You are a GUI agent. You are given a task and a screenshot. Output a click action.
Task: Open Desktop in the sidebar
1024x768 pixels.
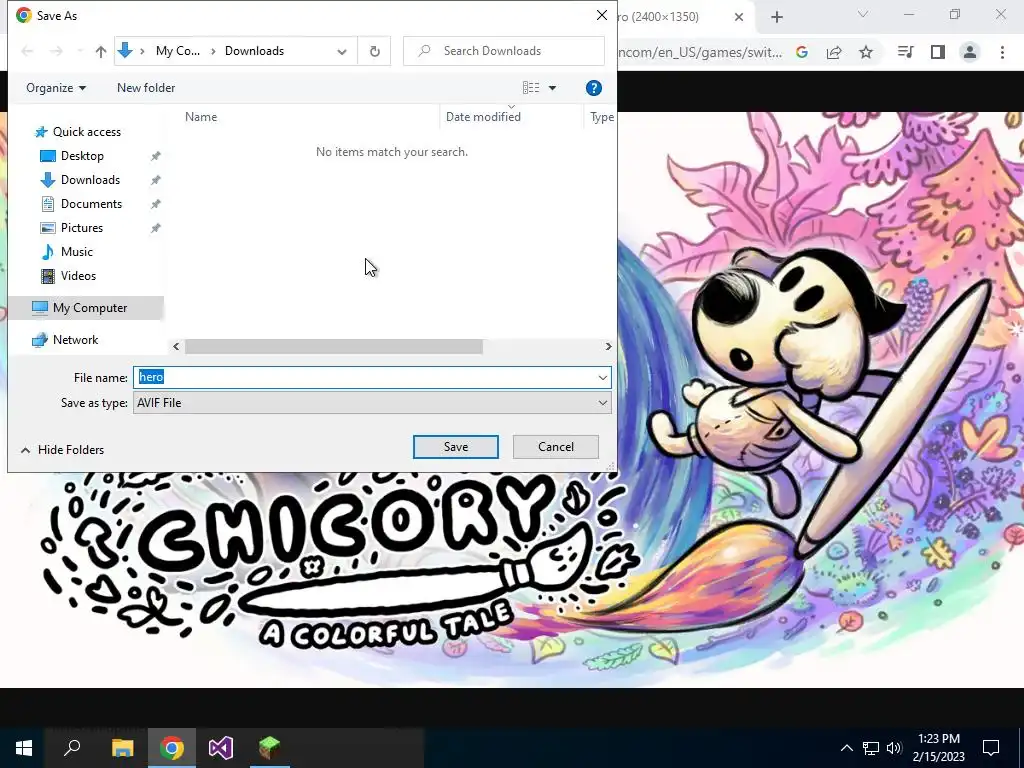pos(82,156)
